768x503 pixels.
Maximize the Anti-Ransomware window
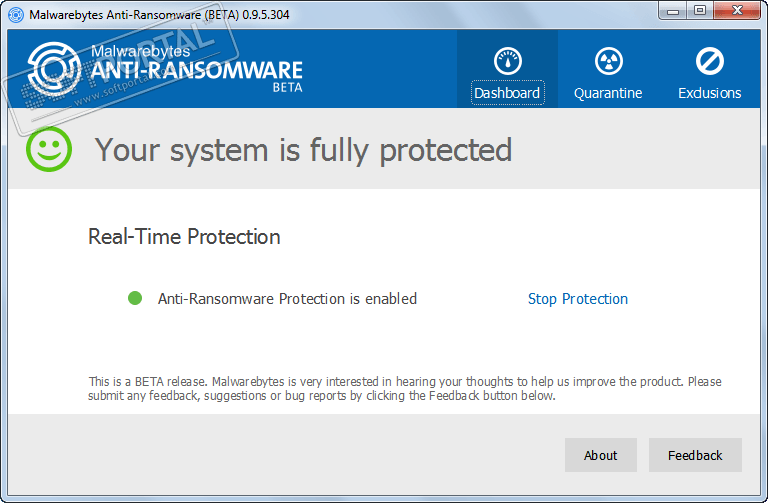700,10
